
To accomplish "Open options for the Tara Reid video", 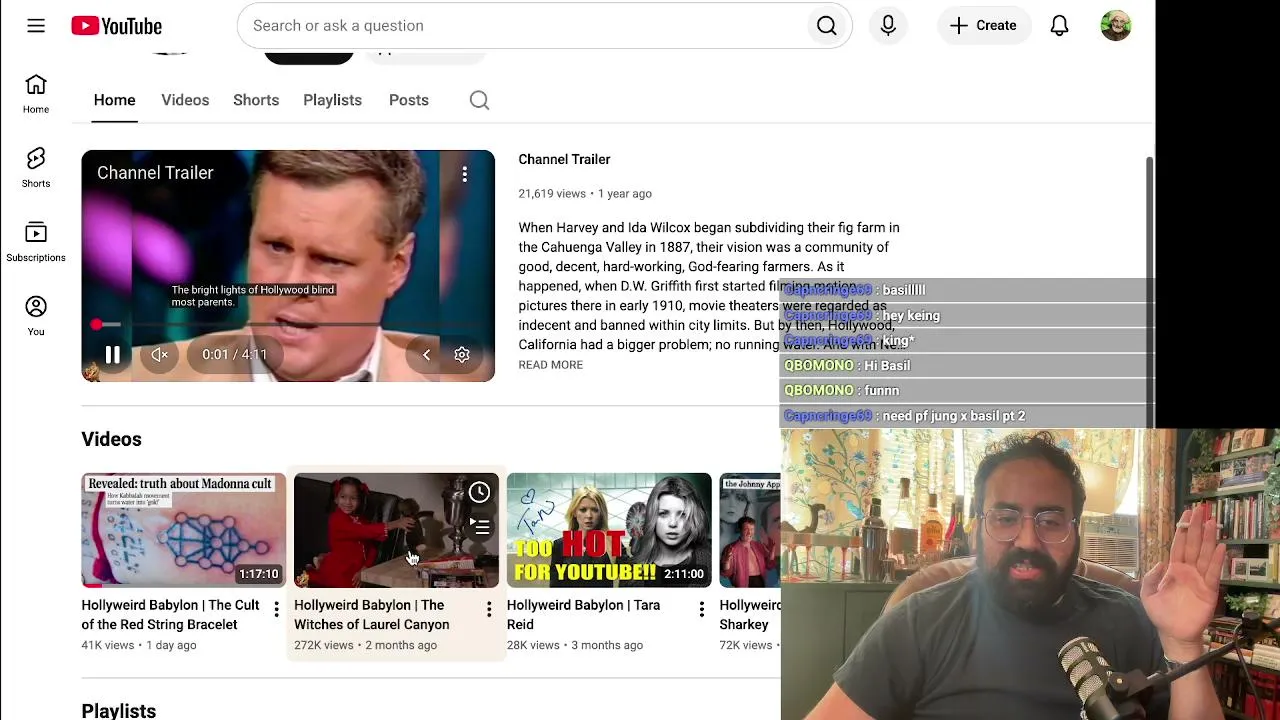I will [x=701, y=609].
